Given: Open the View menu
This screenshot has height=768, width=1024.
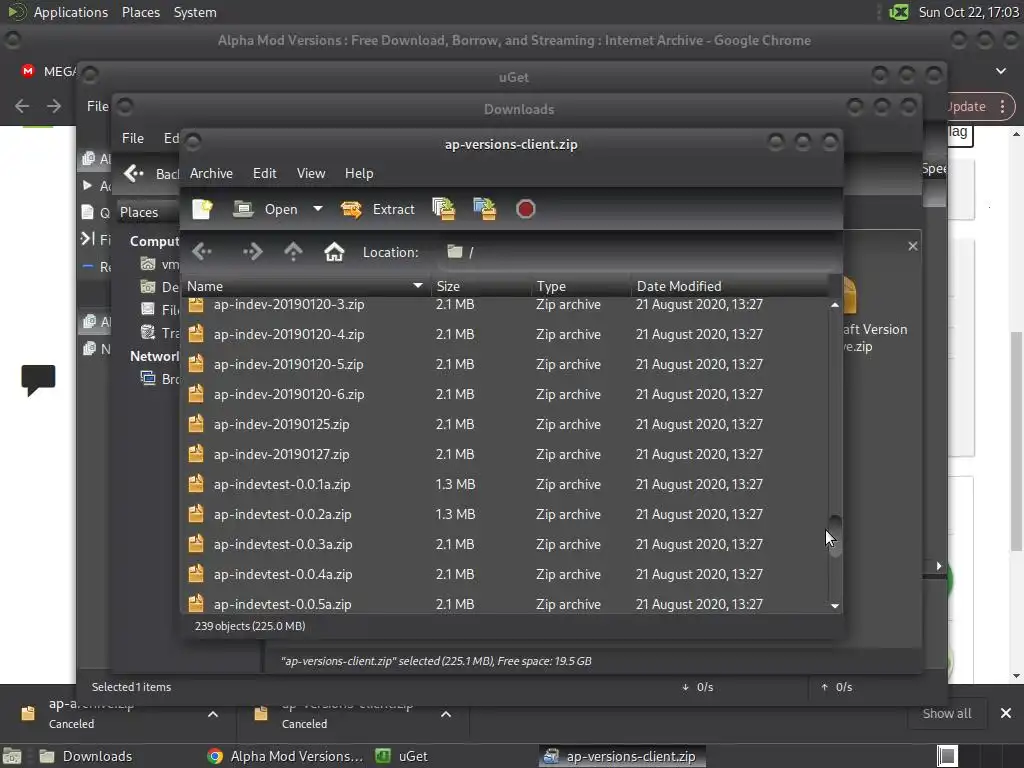Looking at the screenshot, I should click(311, 173).
